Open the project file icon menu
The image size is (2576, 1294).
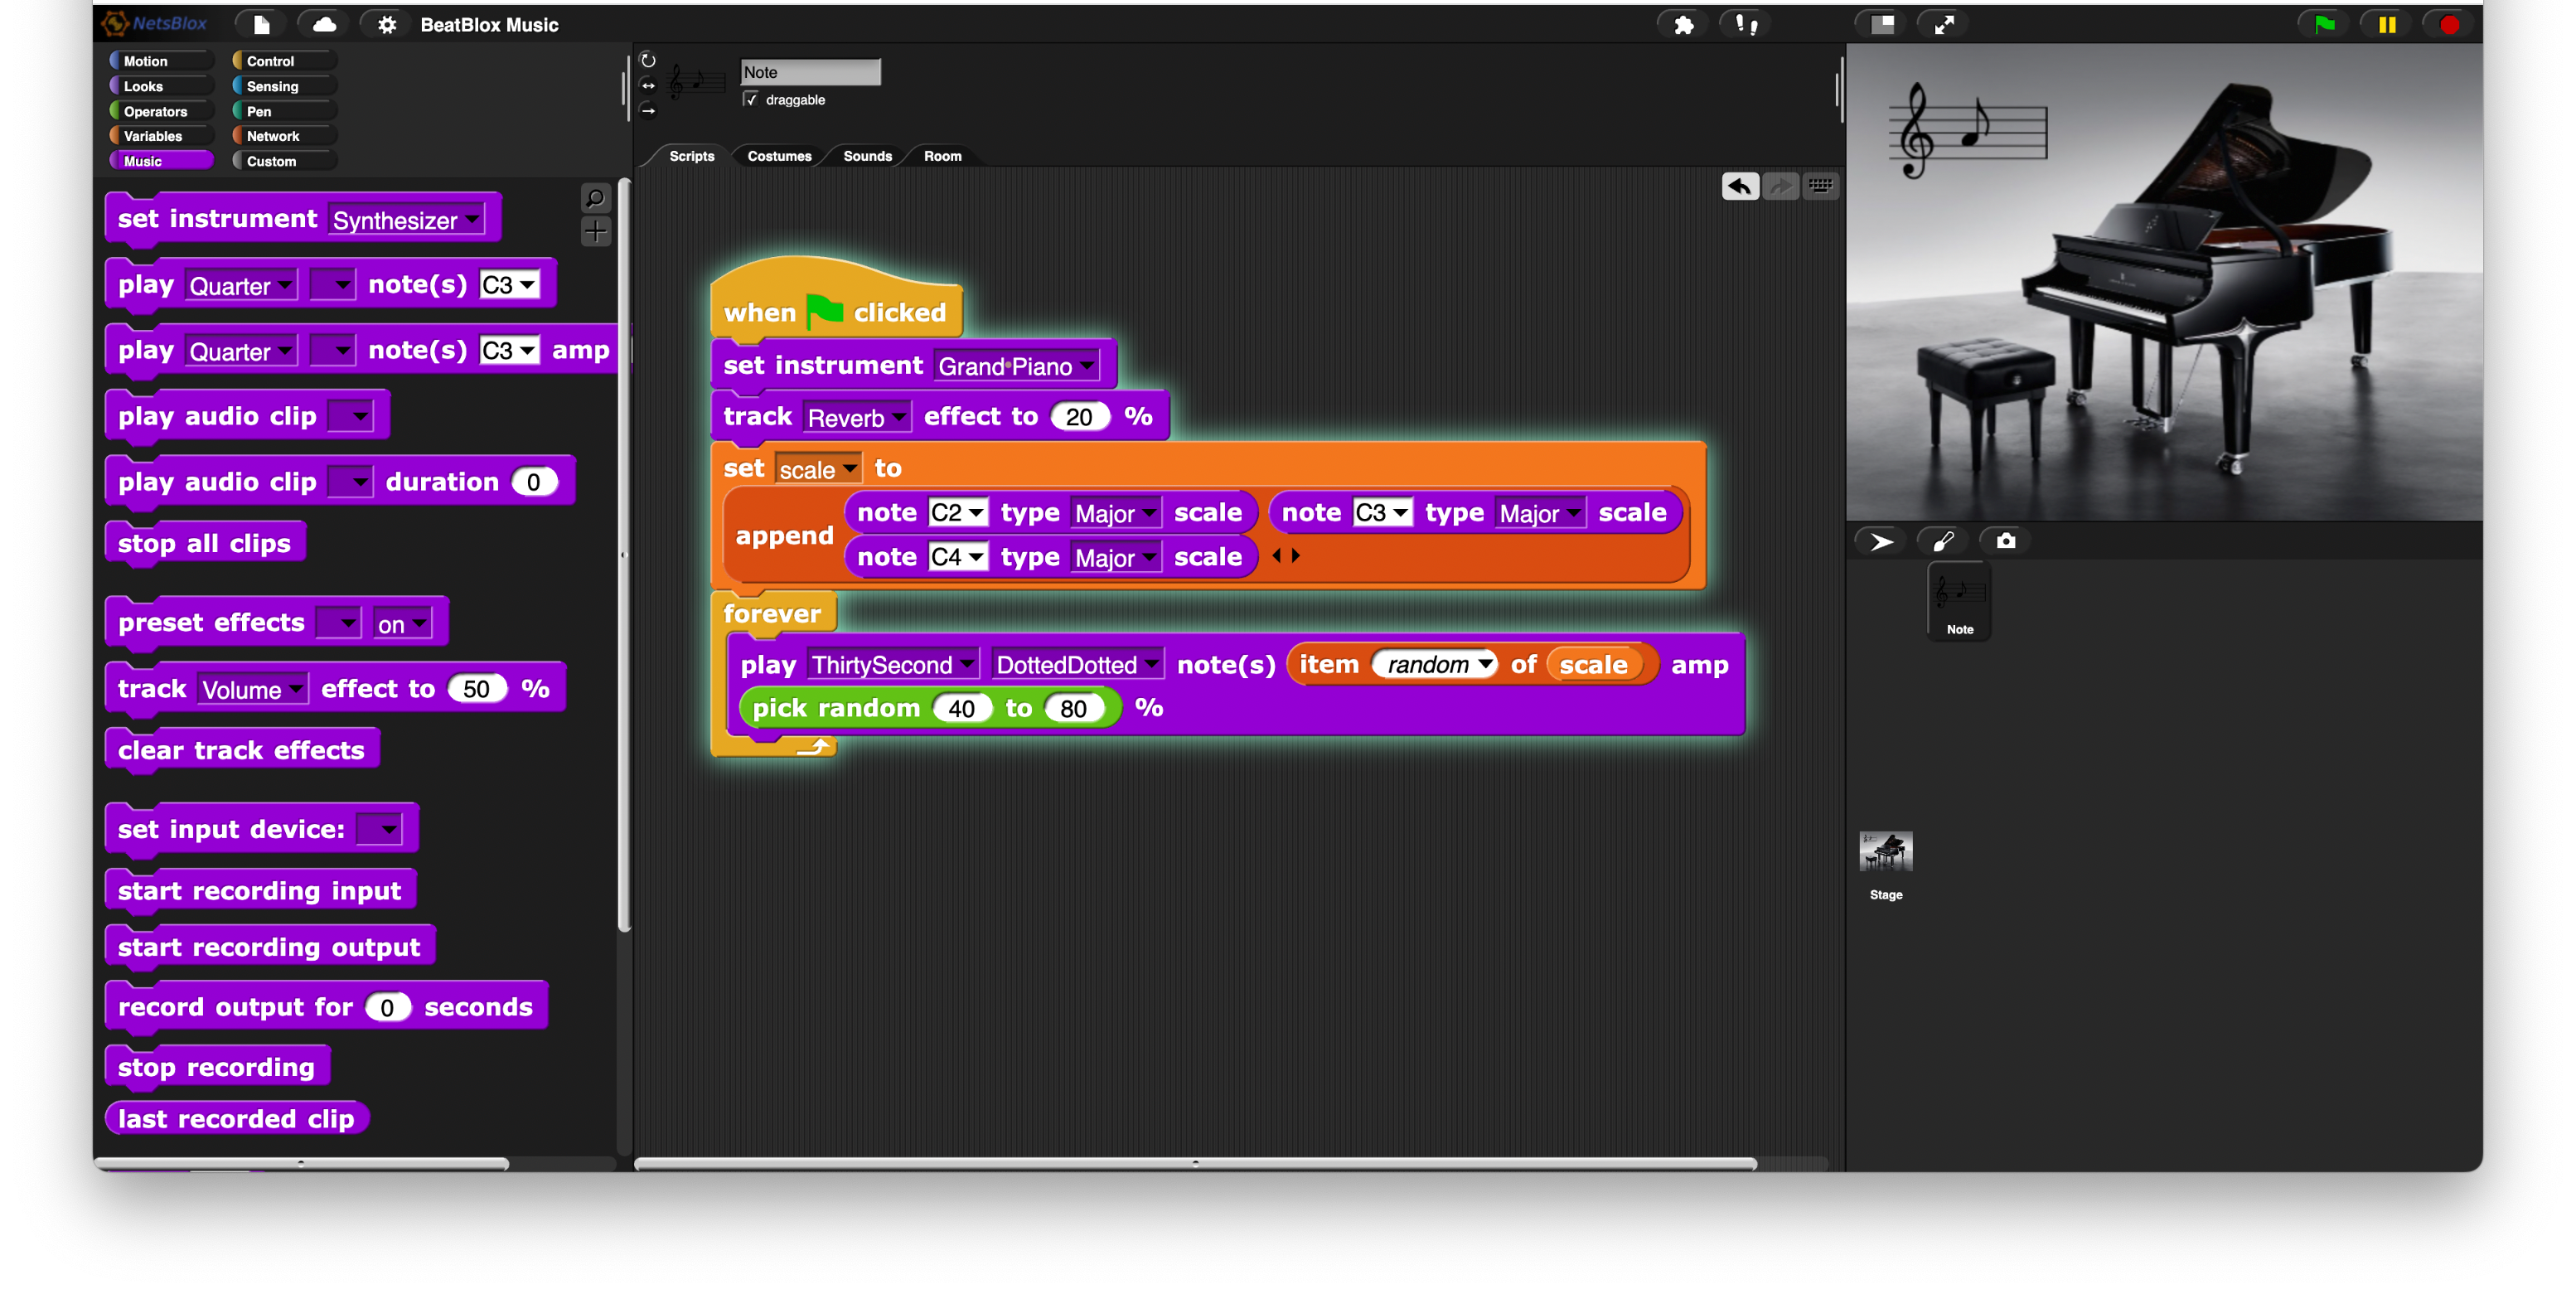261,25
